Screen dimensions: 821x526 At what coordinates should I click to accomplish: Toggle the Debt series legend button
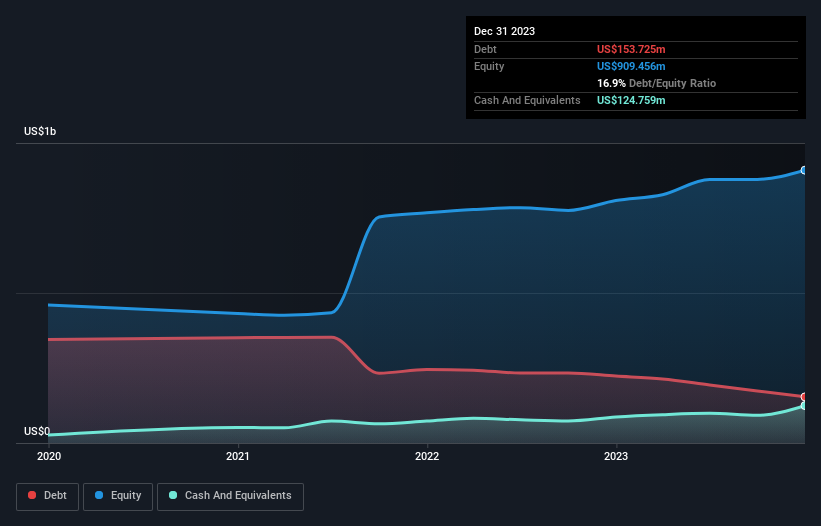(48, 496)
